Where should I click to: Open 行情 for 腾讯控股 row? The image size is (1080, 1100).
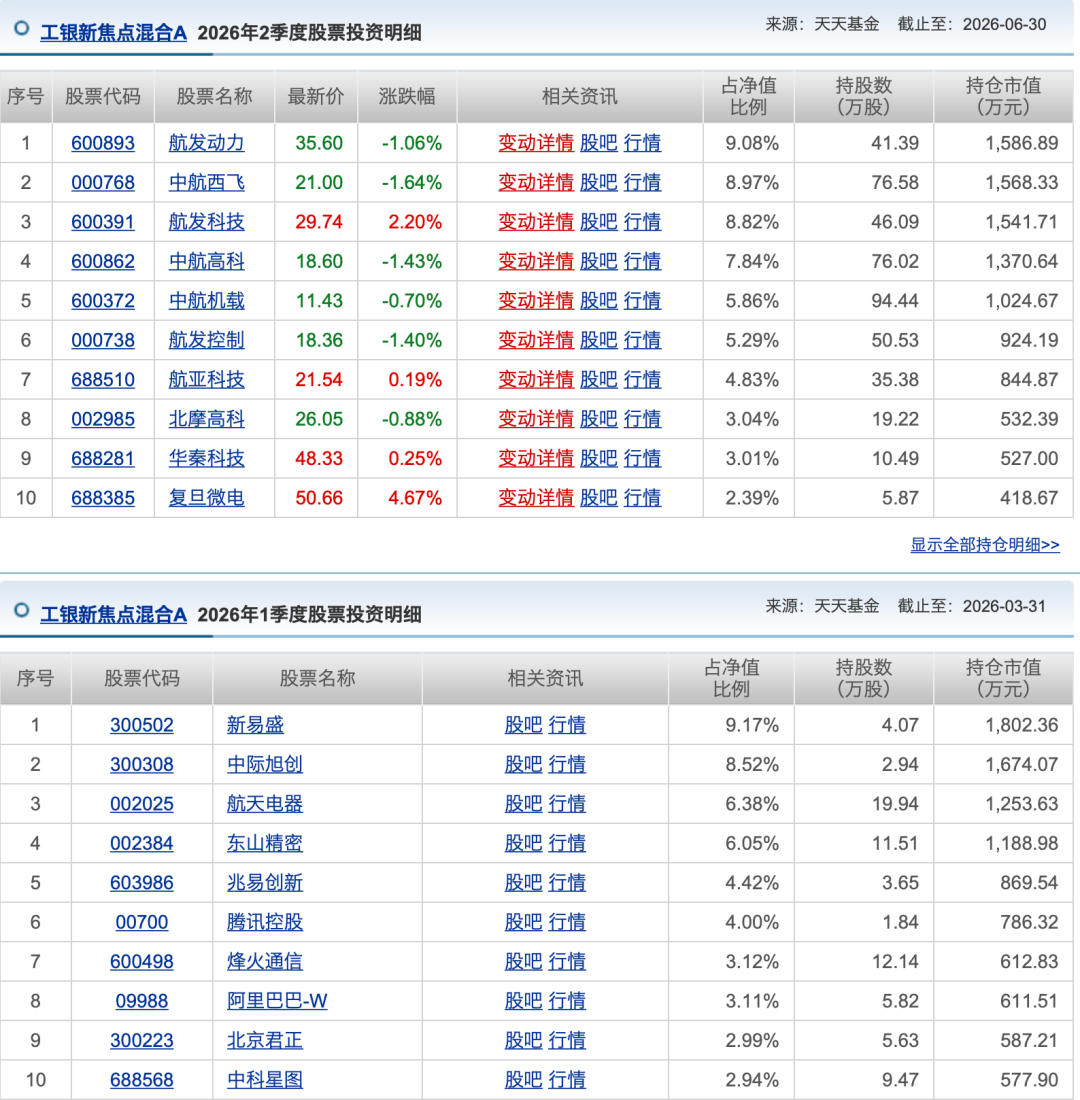pyautogui.click(x=567, y=922)
